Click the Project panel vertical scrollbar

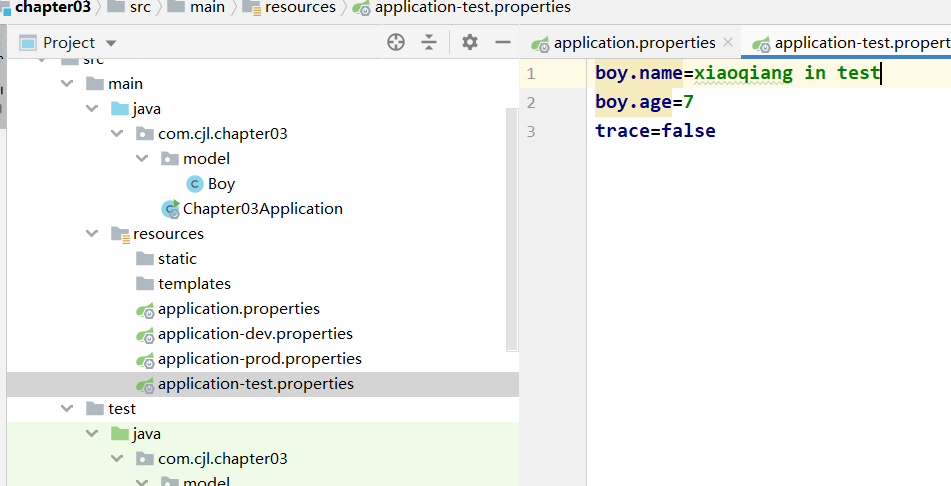coord(512,229)
